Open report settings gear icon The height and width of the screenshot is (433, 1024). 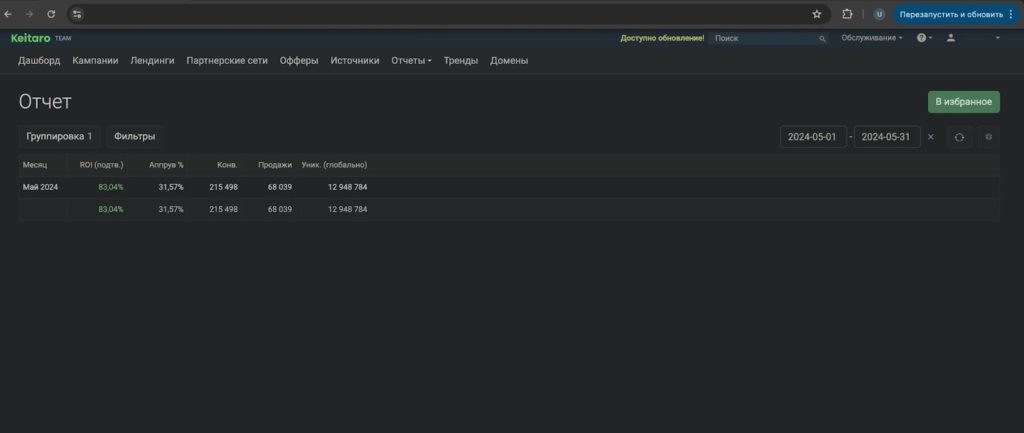(x=989, y=137)
